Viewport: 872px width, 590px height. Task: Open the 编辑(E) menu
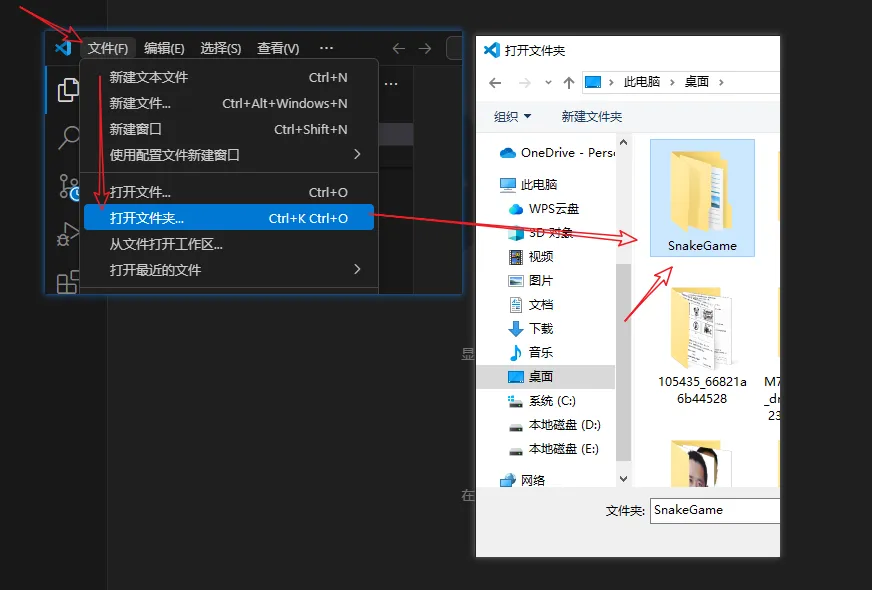coord(164,48)
